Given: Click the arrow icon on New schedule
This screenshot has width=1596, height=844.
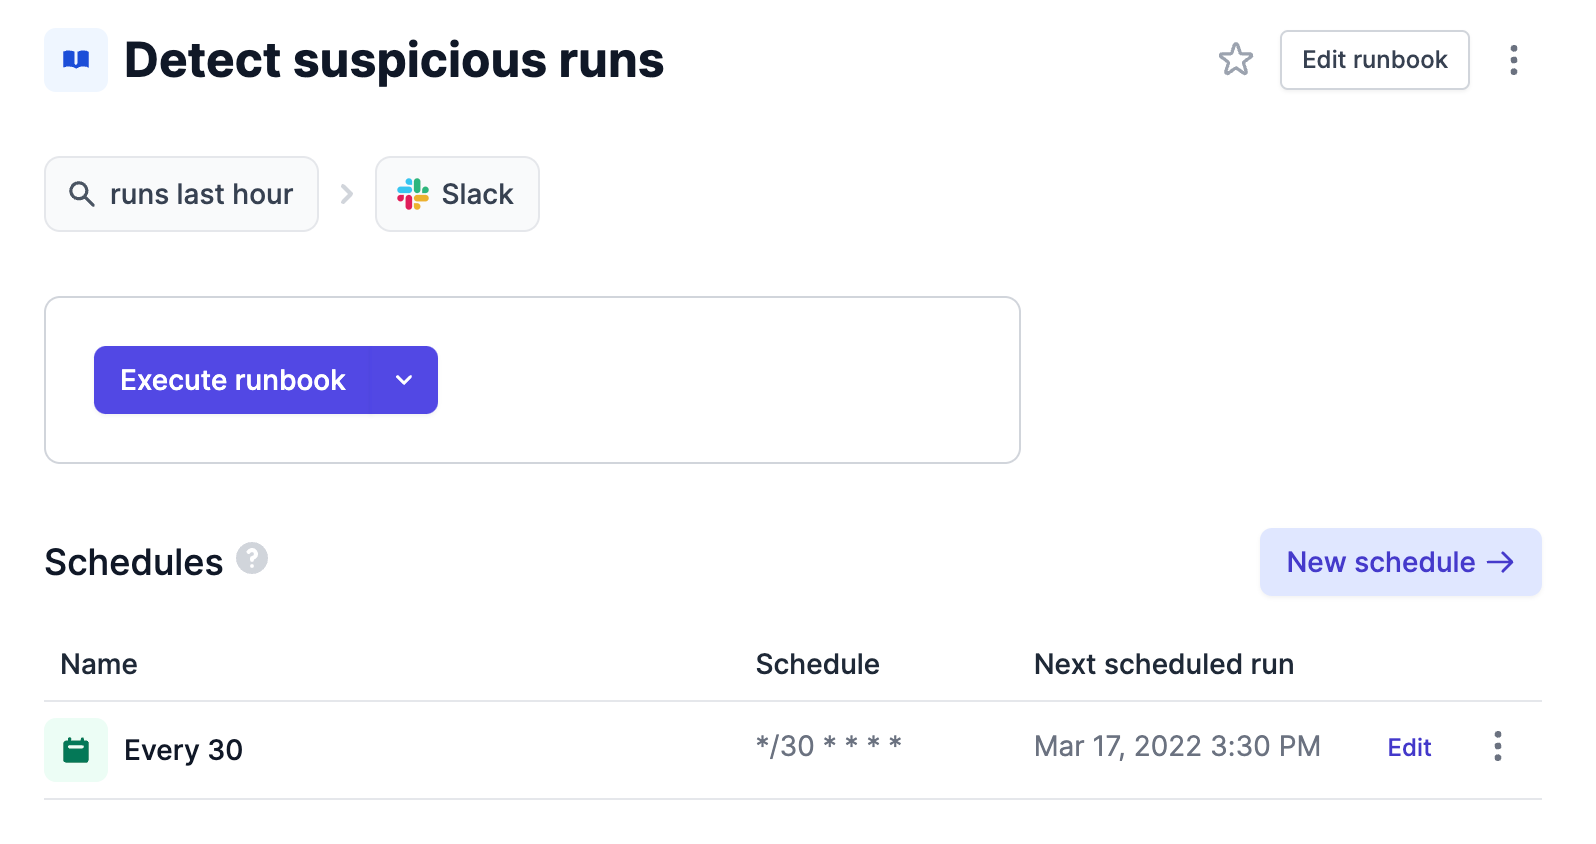Looking at the screenshot, I should (1500, 563).
